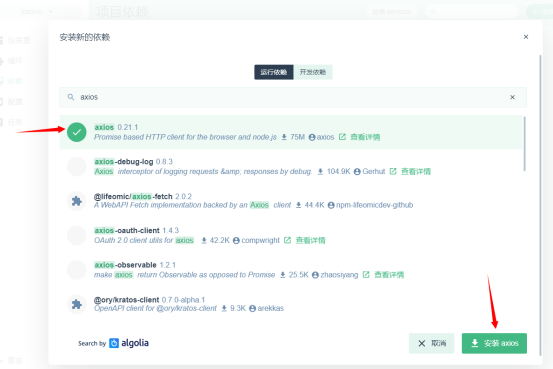Click the download icon next to 104.9K
This screenshot has width=553, height=369.
(x=320, y=172)
